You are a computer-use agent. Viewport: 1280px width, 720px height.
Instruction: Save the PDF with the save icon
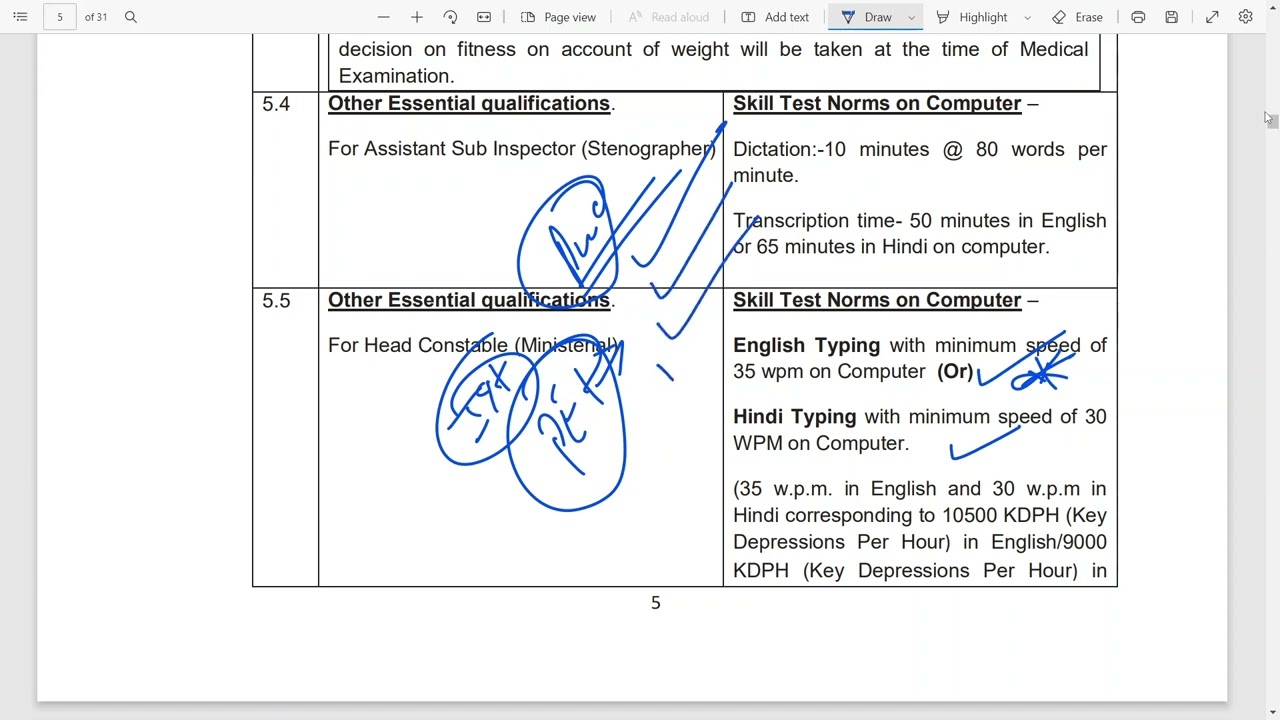(x=1171, y=17)
